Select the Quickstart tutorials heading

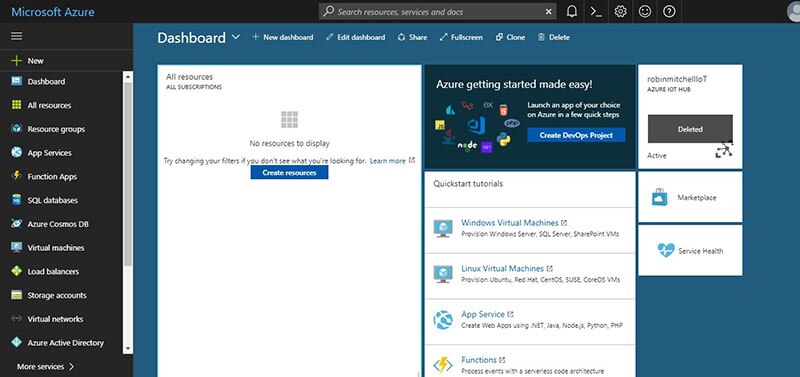coord(468,184)
